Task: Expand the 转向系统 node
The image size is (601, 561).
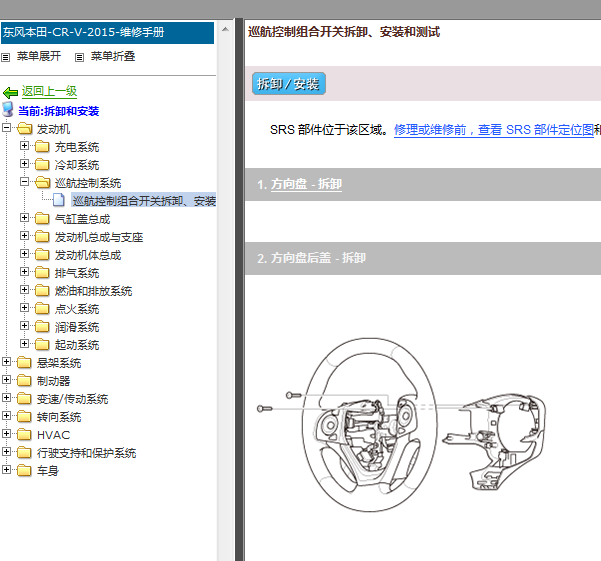Action: (6, 415)
